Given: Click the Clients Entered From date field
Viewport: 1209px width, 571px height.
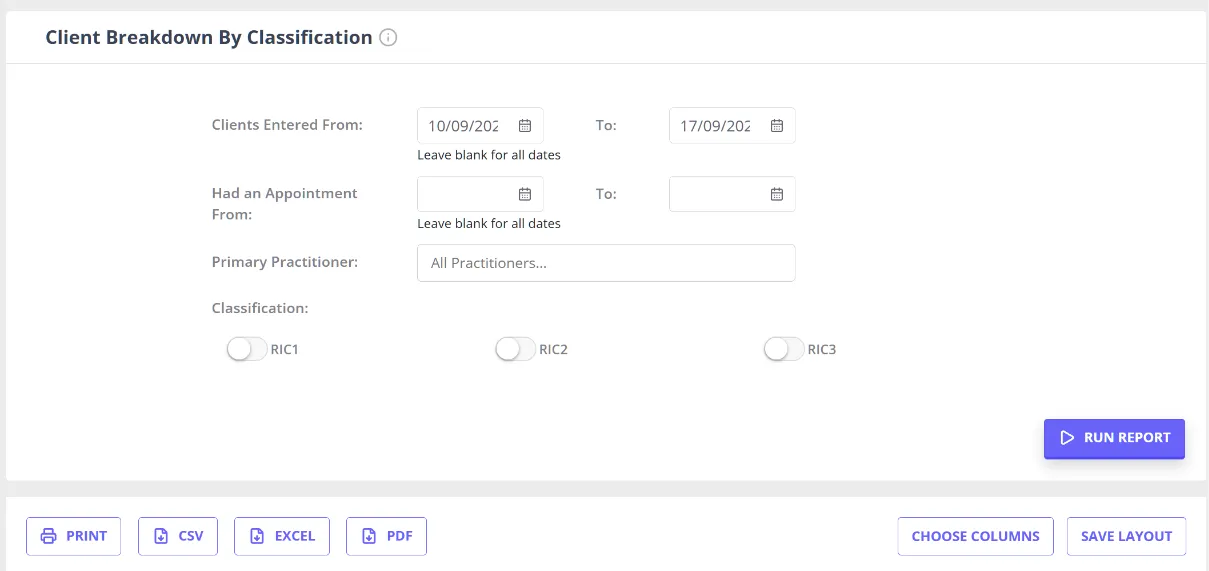Looking at the screenshot, I should [x=480, y=126].
